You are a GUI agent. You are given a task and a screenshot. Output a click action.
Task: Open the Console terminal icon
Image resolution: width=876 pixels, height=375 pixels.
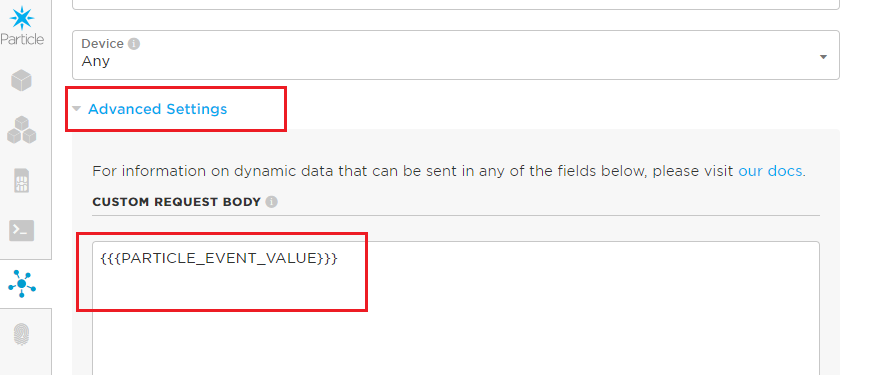tap(21, 230)
